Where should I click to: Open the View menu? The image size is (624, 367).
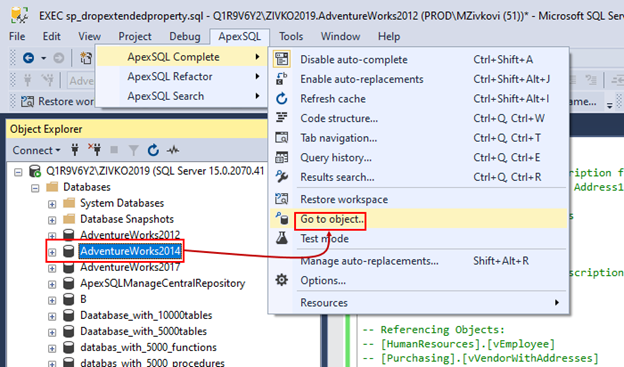(x=89, y=36)
